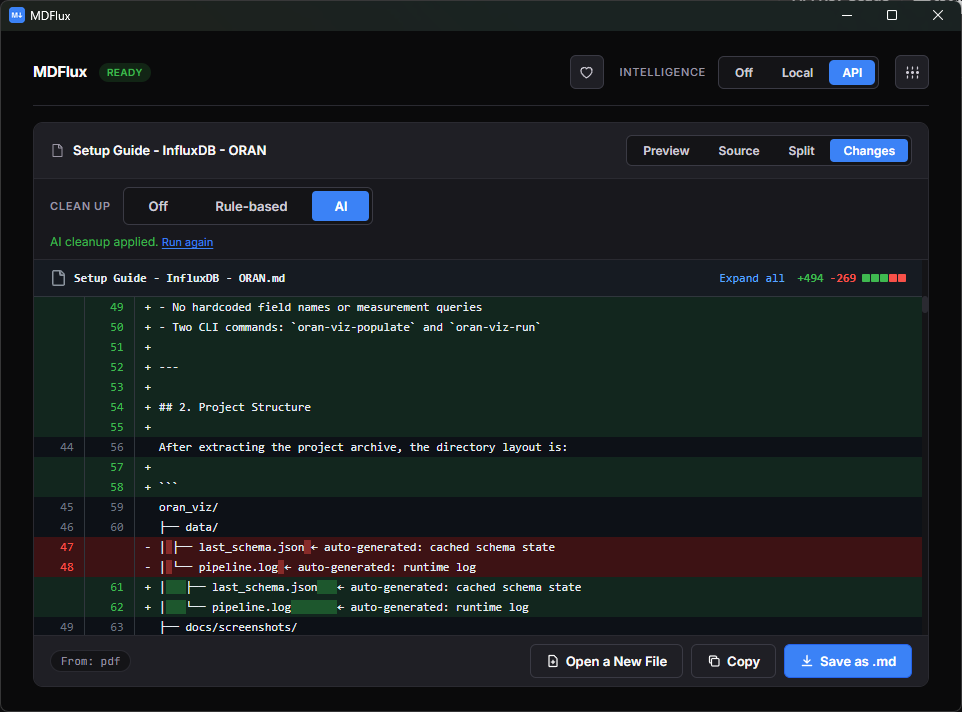Click the file name Setup Guide - InfluxDB - ORAN.md
The width and height of the screenshot is (962, 712).
(179, 278)
